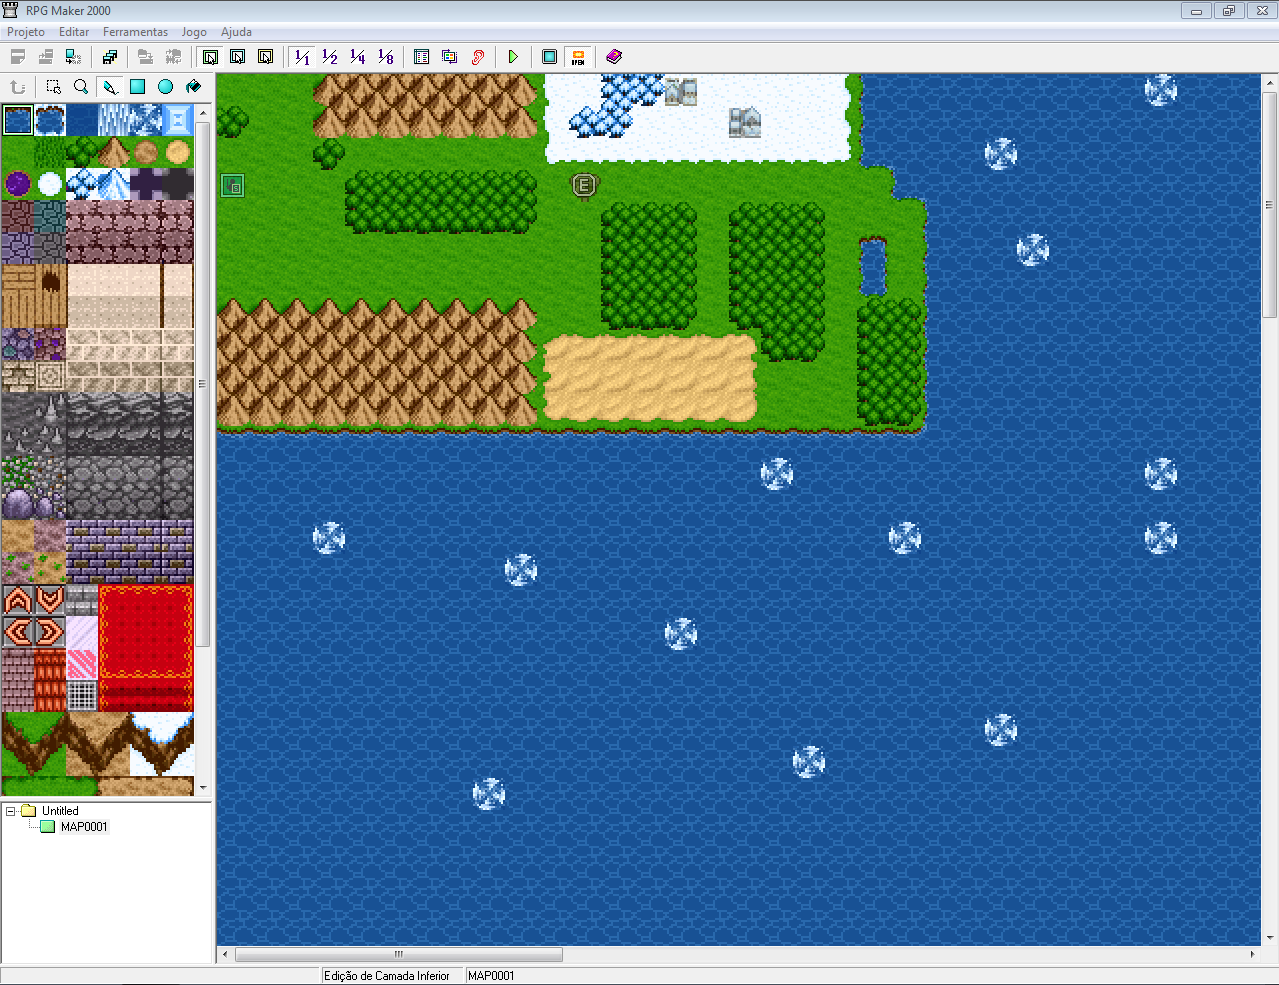This screenshot has width=1279, height=985.
Task: Pick the white snowball tile
Action: 50,184
